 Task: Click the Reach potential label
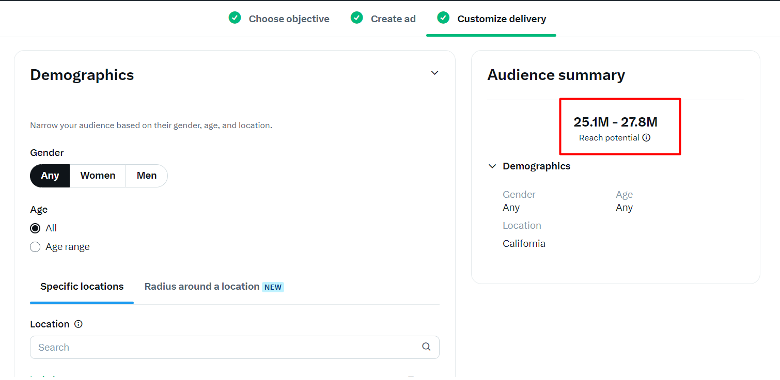coord(609,138)
